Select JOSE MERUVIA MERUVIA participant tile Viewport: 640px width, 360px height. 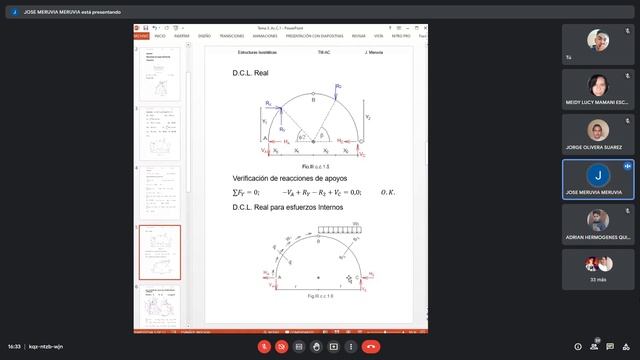pyautogui.click(x=598, y=180)
